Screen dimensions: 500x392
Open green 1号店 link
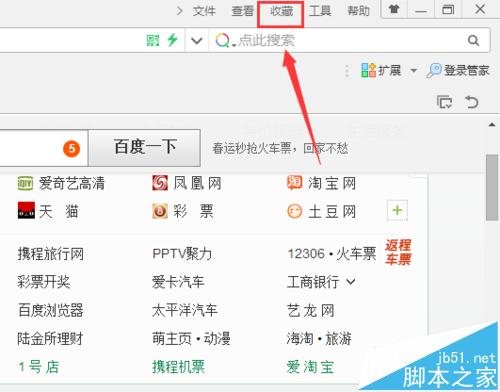(x=39, y=367)
